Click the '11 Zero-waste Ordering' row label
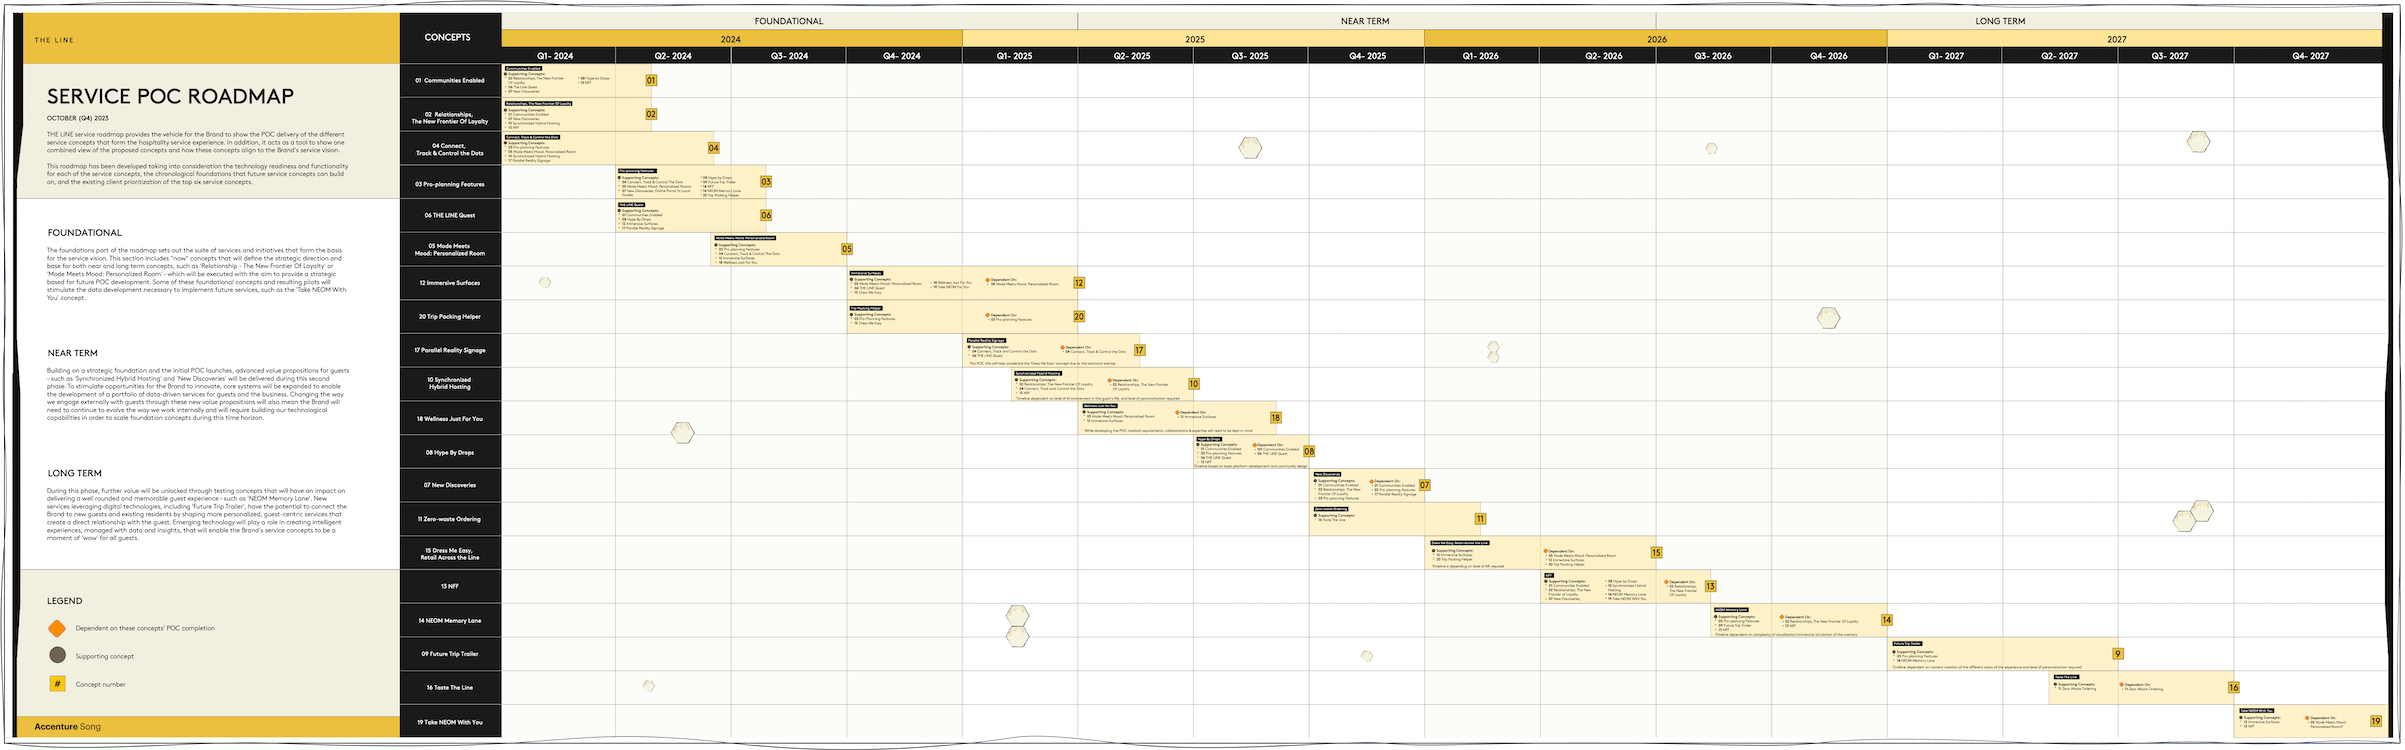 [450, 519]
